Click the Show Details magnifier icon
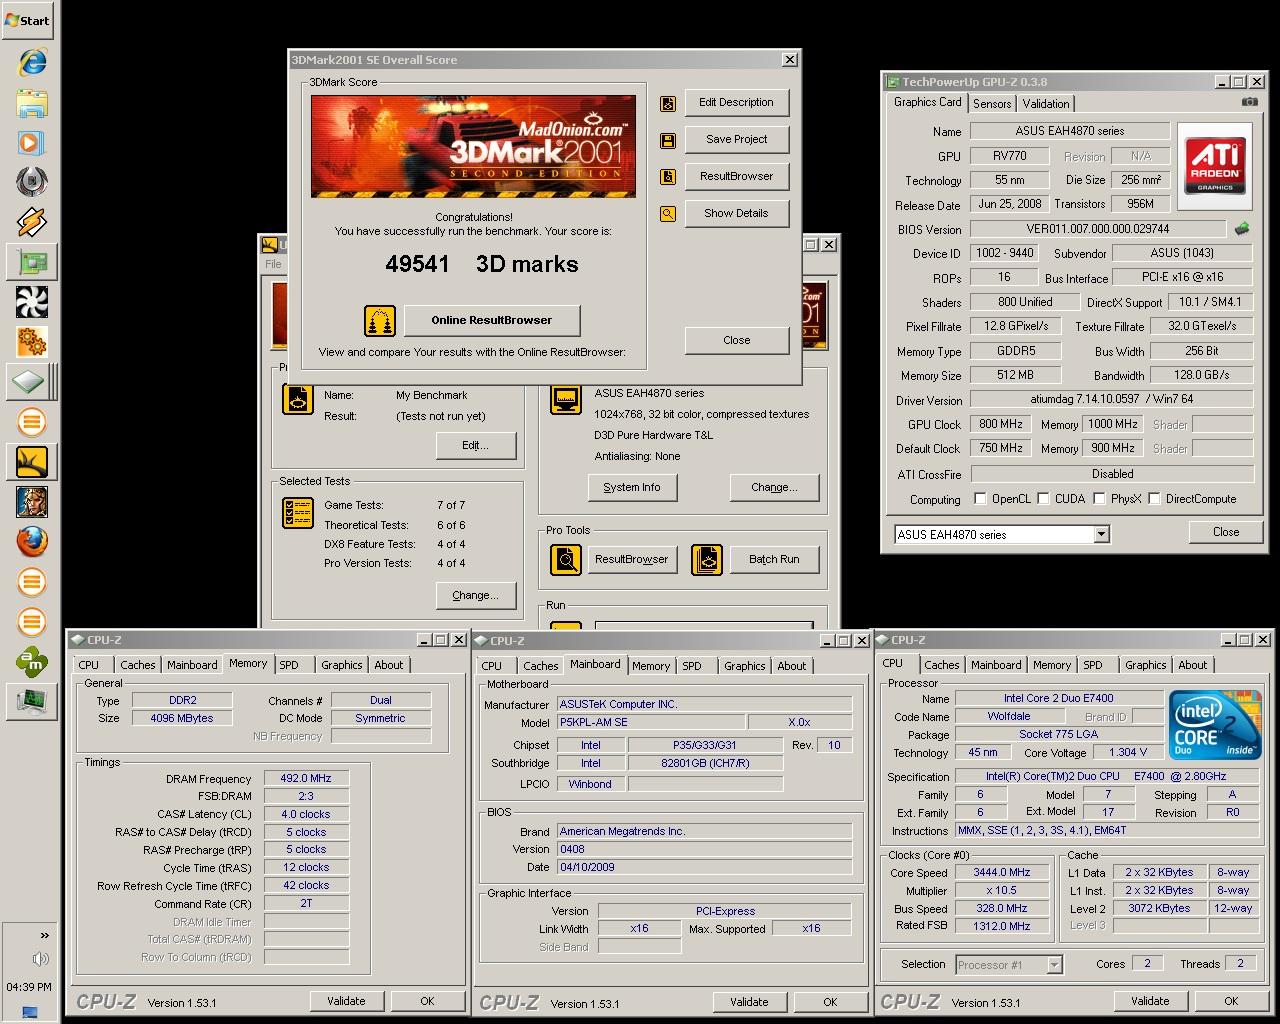 coord(668,214)
